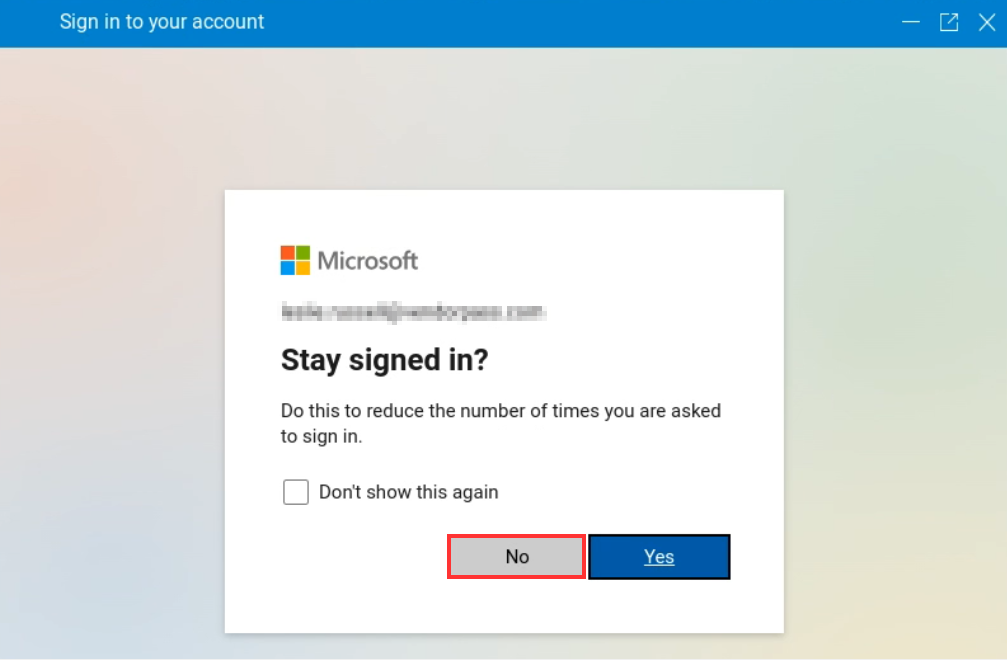The width and height of the screenshot is (1007, 660).
Task: Click the red square of the Microsoft logo
Action: click(x=288, y=252)
